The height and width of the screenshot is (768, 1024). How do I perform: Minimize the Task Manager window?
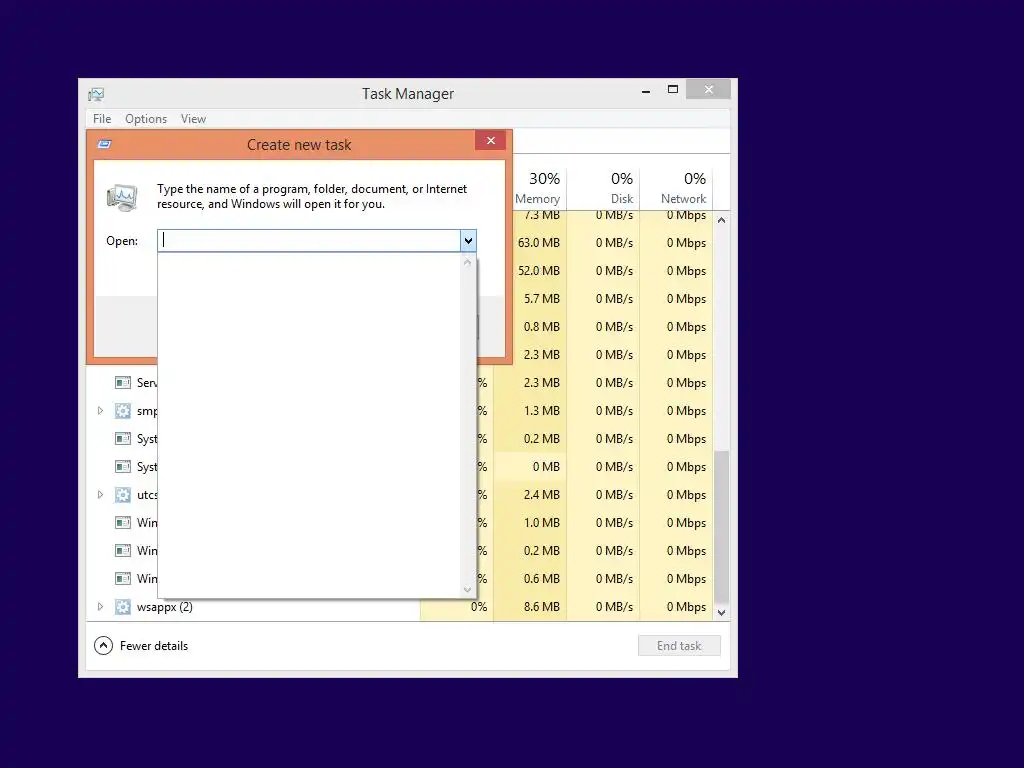(x=646, y=90)
